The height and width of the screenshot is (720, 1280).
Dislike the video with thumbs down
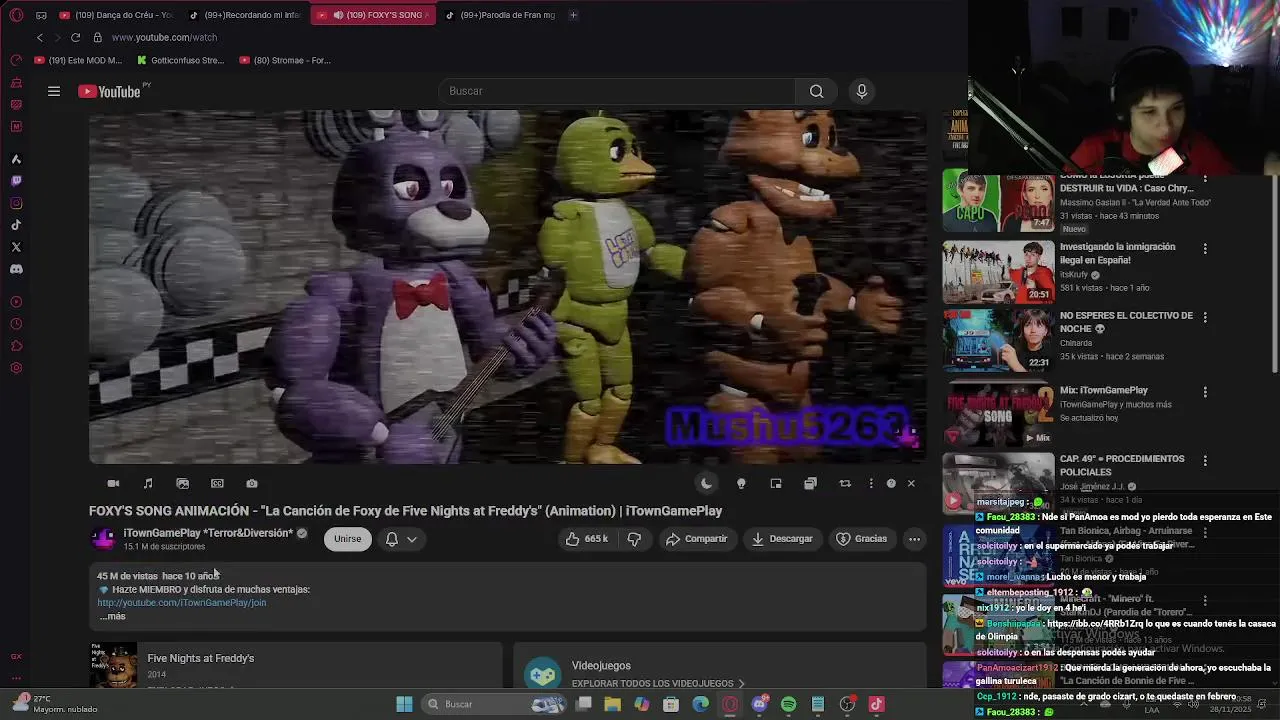point(634,539)
